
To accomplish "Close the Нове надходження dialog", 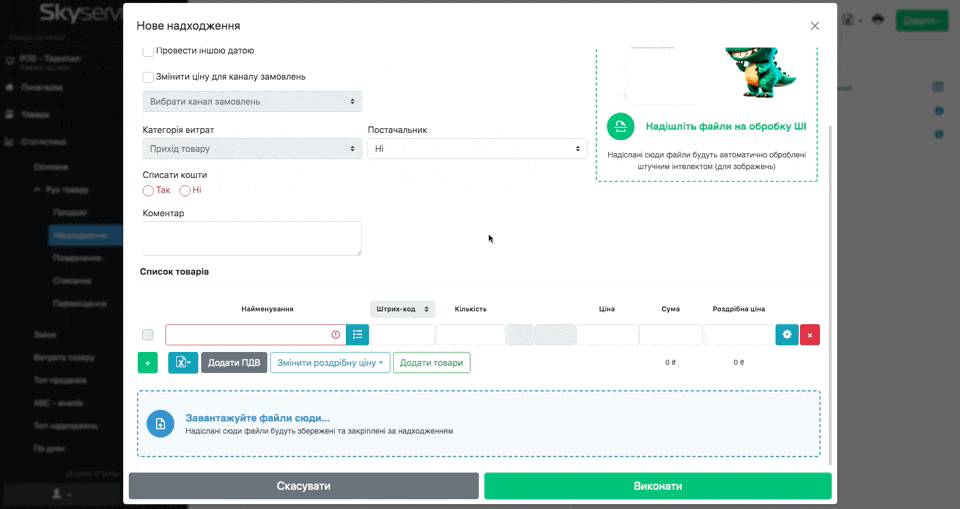I will click(814, 26).
